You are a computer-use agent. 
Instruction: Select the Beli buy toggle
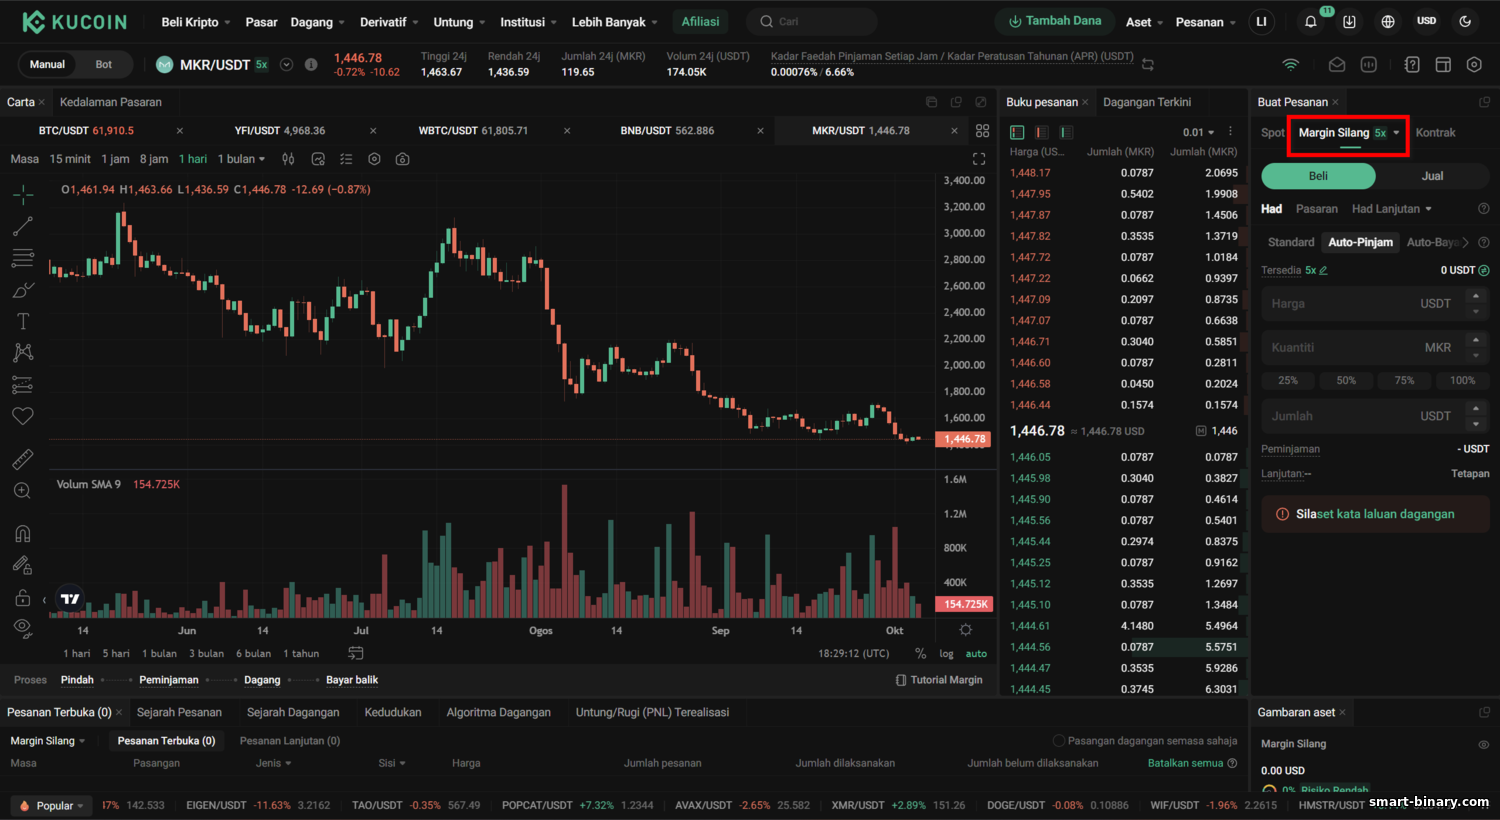[x=1318, y=176]
